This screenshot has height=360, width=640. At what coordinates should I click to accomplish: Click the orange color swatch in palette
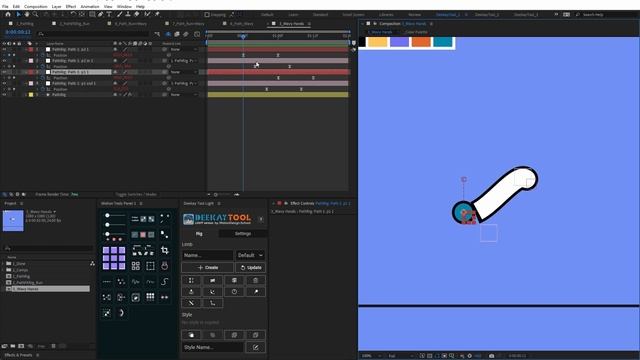(x=421, y=42)
